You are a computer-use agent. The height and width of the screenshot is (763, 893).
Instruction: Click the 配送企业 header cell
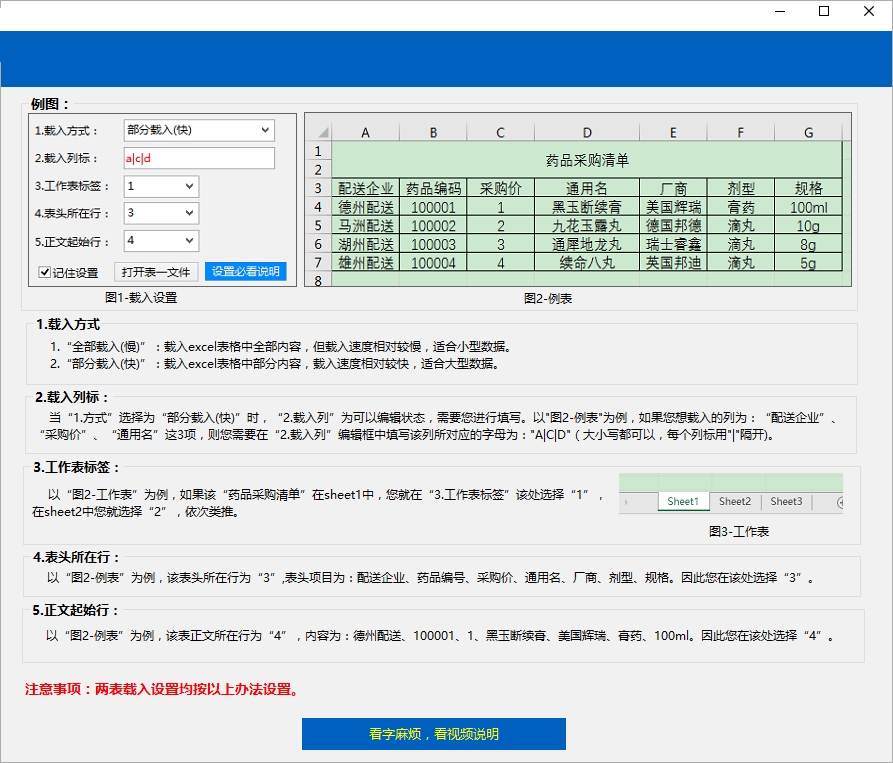[365, 188]
